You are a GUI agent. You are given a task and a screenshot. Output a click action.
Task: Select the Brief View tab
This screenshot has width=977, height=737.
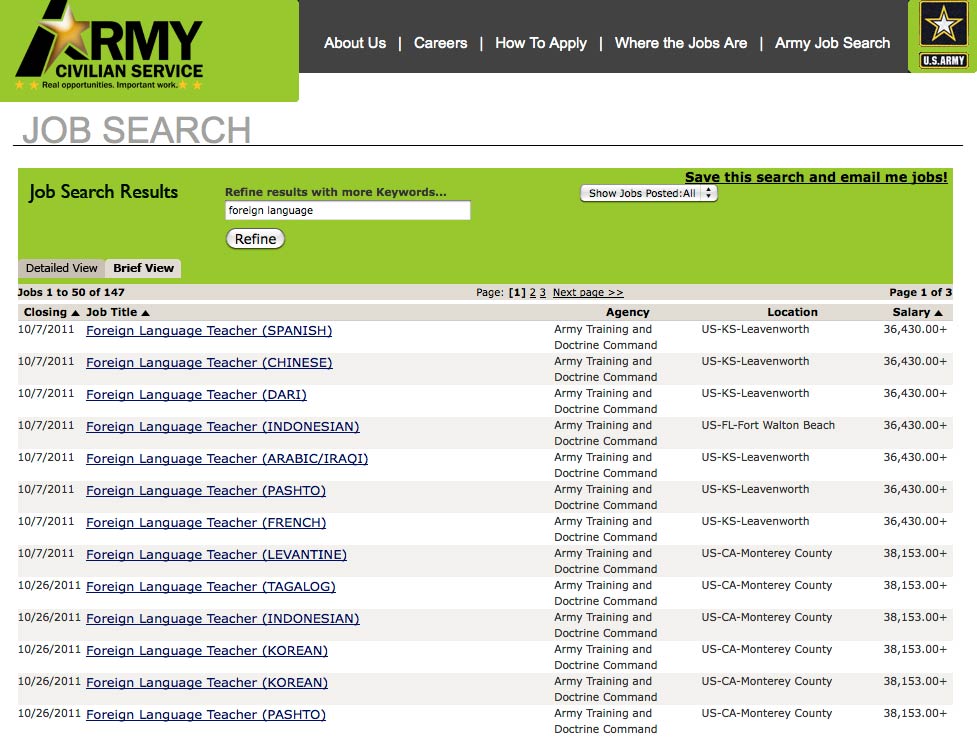pos(143,268)
